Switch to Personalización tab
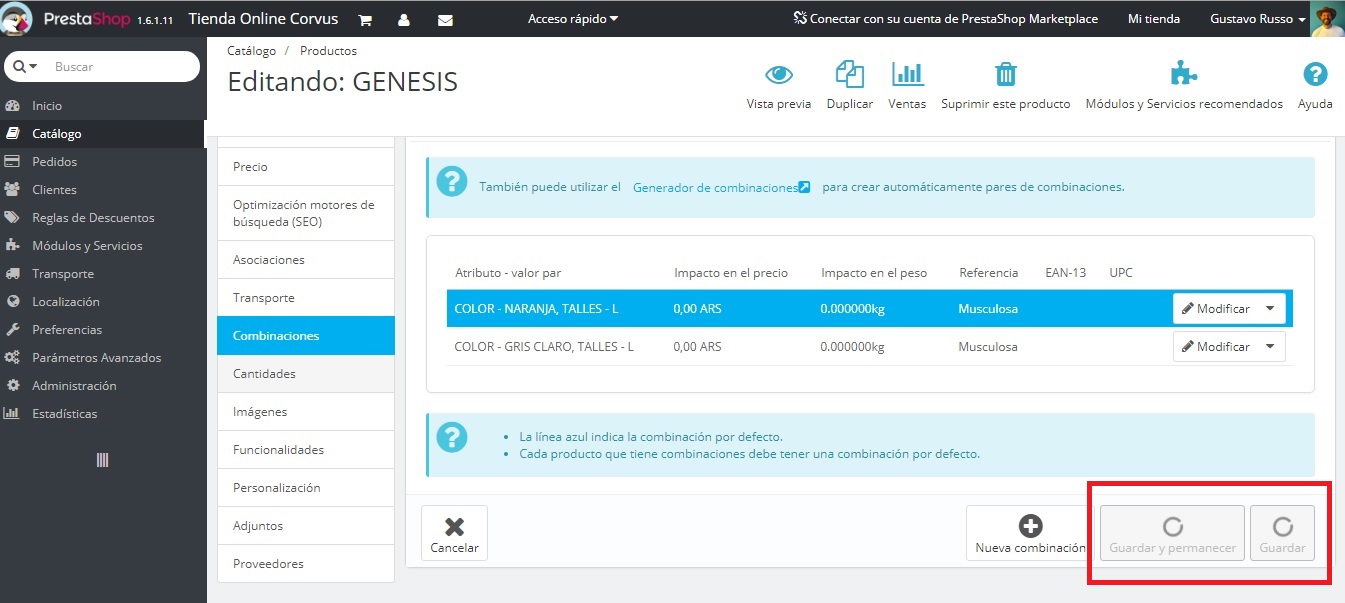This screenshot has height=603, width=1345. point(306,488)
